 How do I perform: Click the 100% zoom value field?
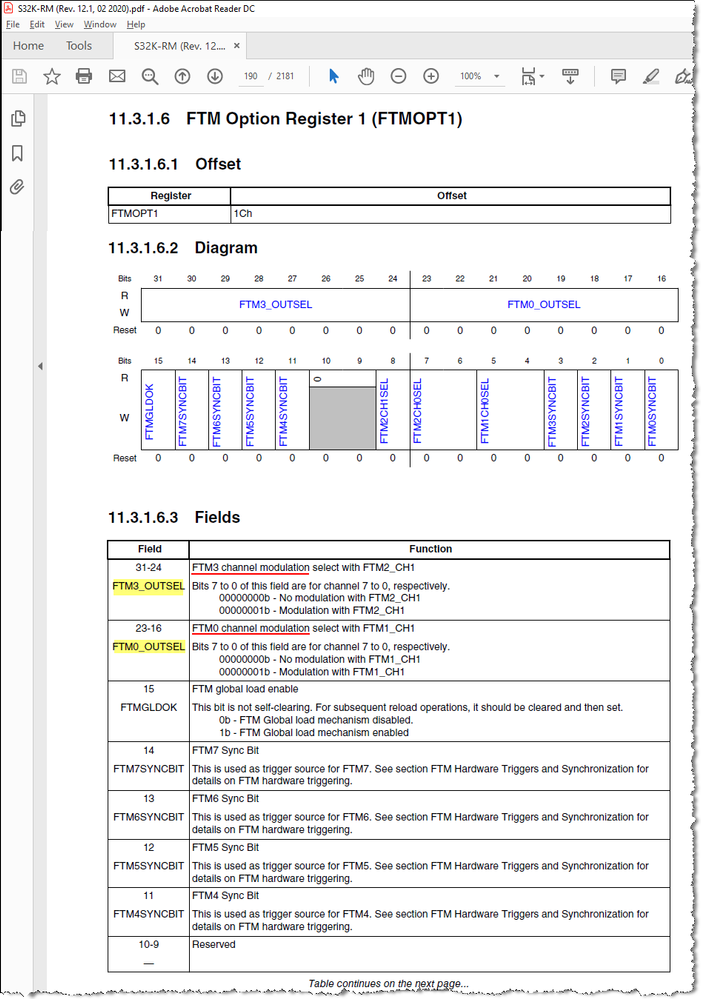pos(471,76)
